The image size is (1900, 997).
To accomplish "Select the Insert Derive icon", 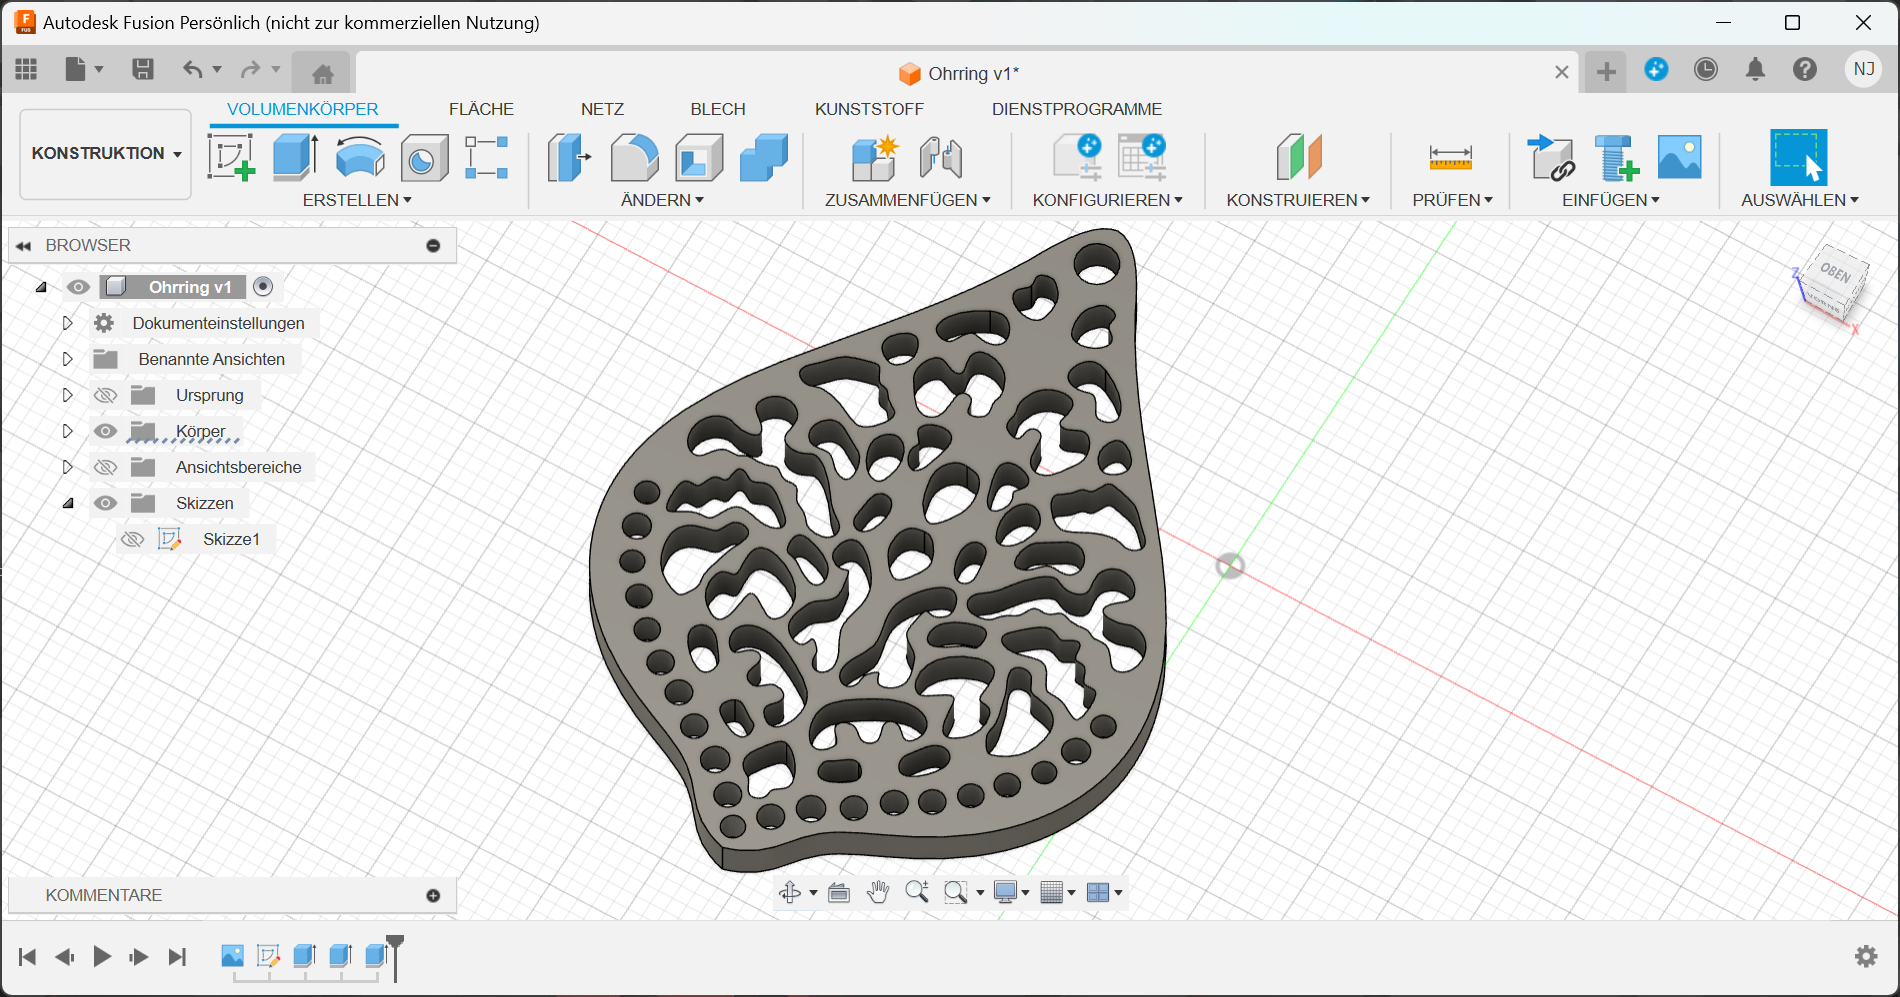I will [1551, 157].
